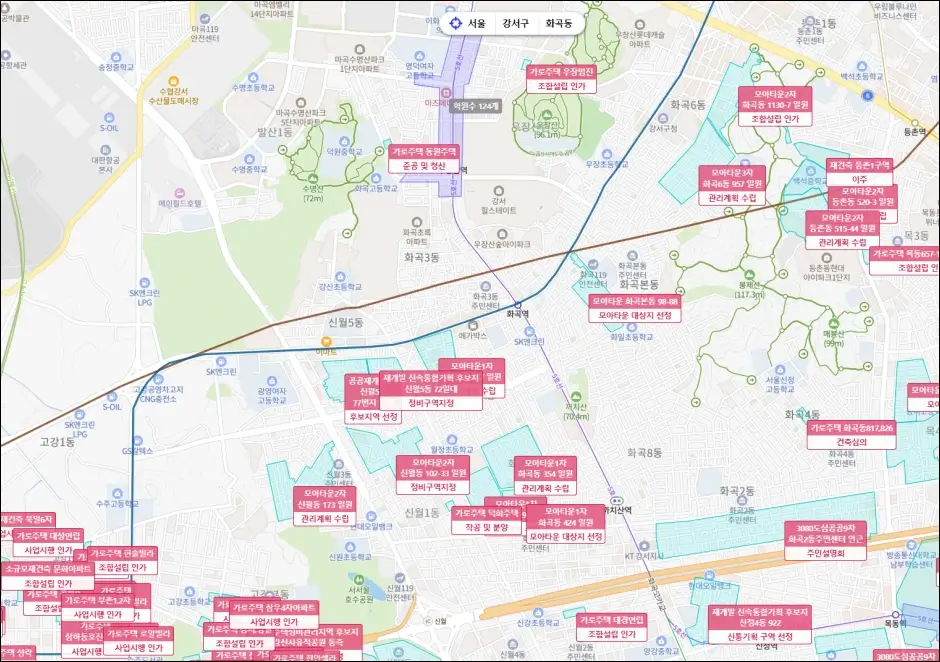
Task: Click the 학원수 124개 tooltip label
Action: pyautogui.click(x=475, y=106)
